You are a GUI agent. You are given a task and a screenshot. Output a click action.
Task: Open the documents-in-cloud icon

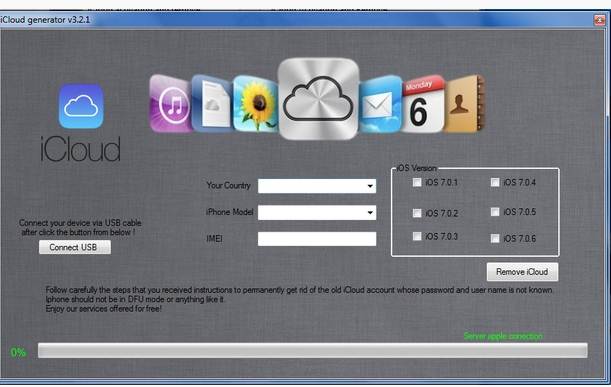coord(212,104)
